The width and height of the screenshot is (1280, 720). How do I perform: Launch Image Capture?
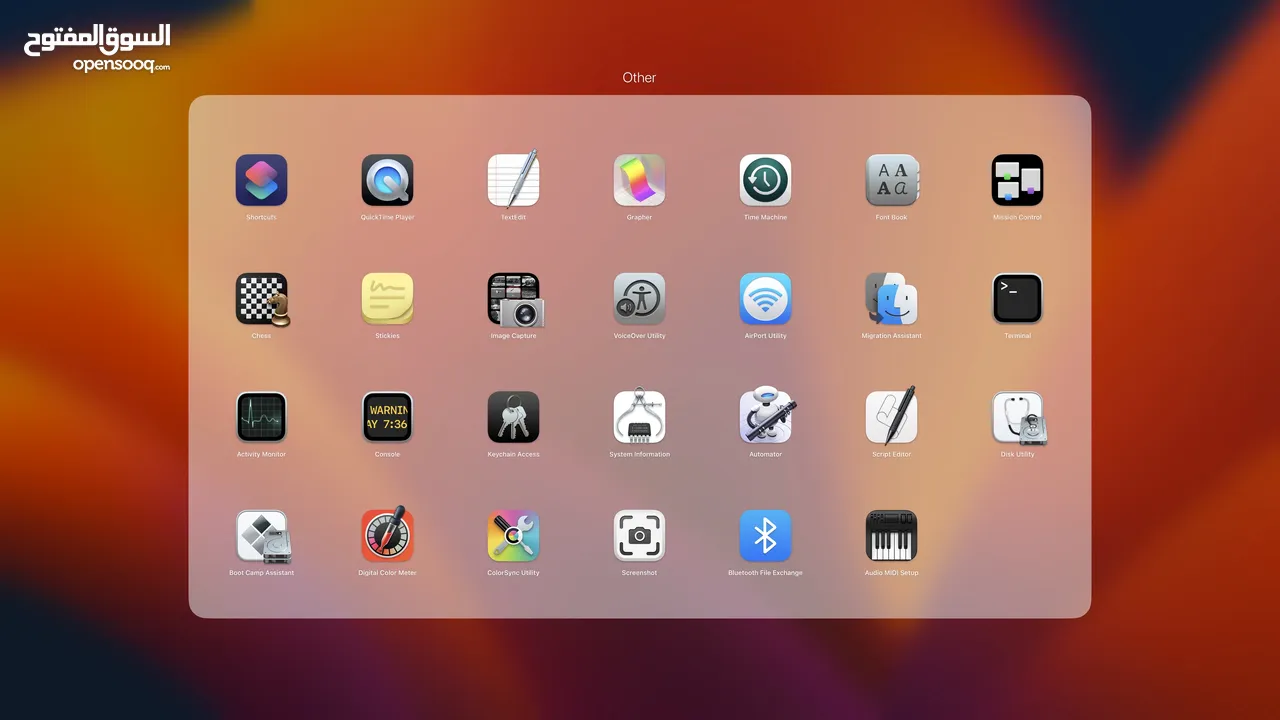[x=515, y=299]
